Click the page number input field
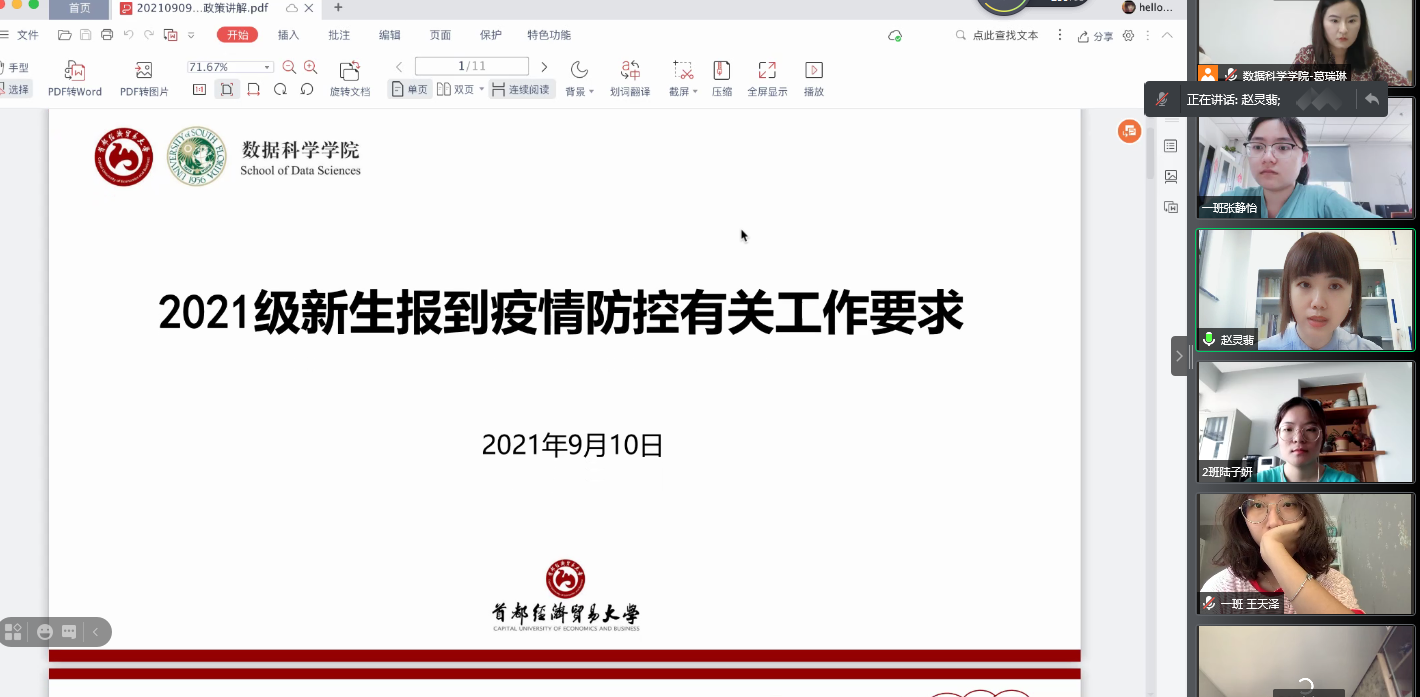The height and width of the screenshot is (697, 1420). (472, 66)
